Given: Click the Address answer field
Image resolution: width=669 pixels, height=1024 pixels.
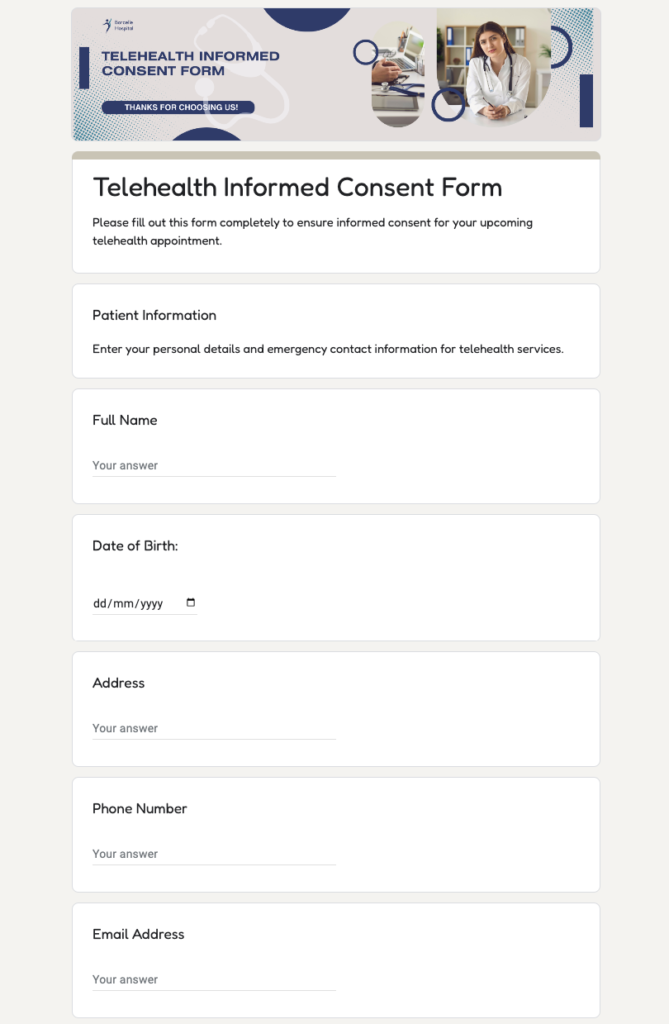Looking at the screenshot, I should click(x=213, y=728).
